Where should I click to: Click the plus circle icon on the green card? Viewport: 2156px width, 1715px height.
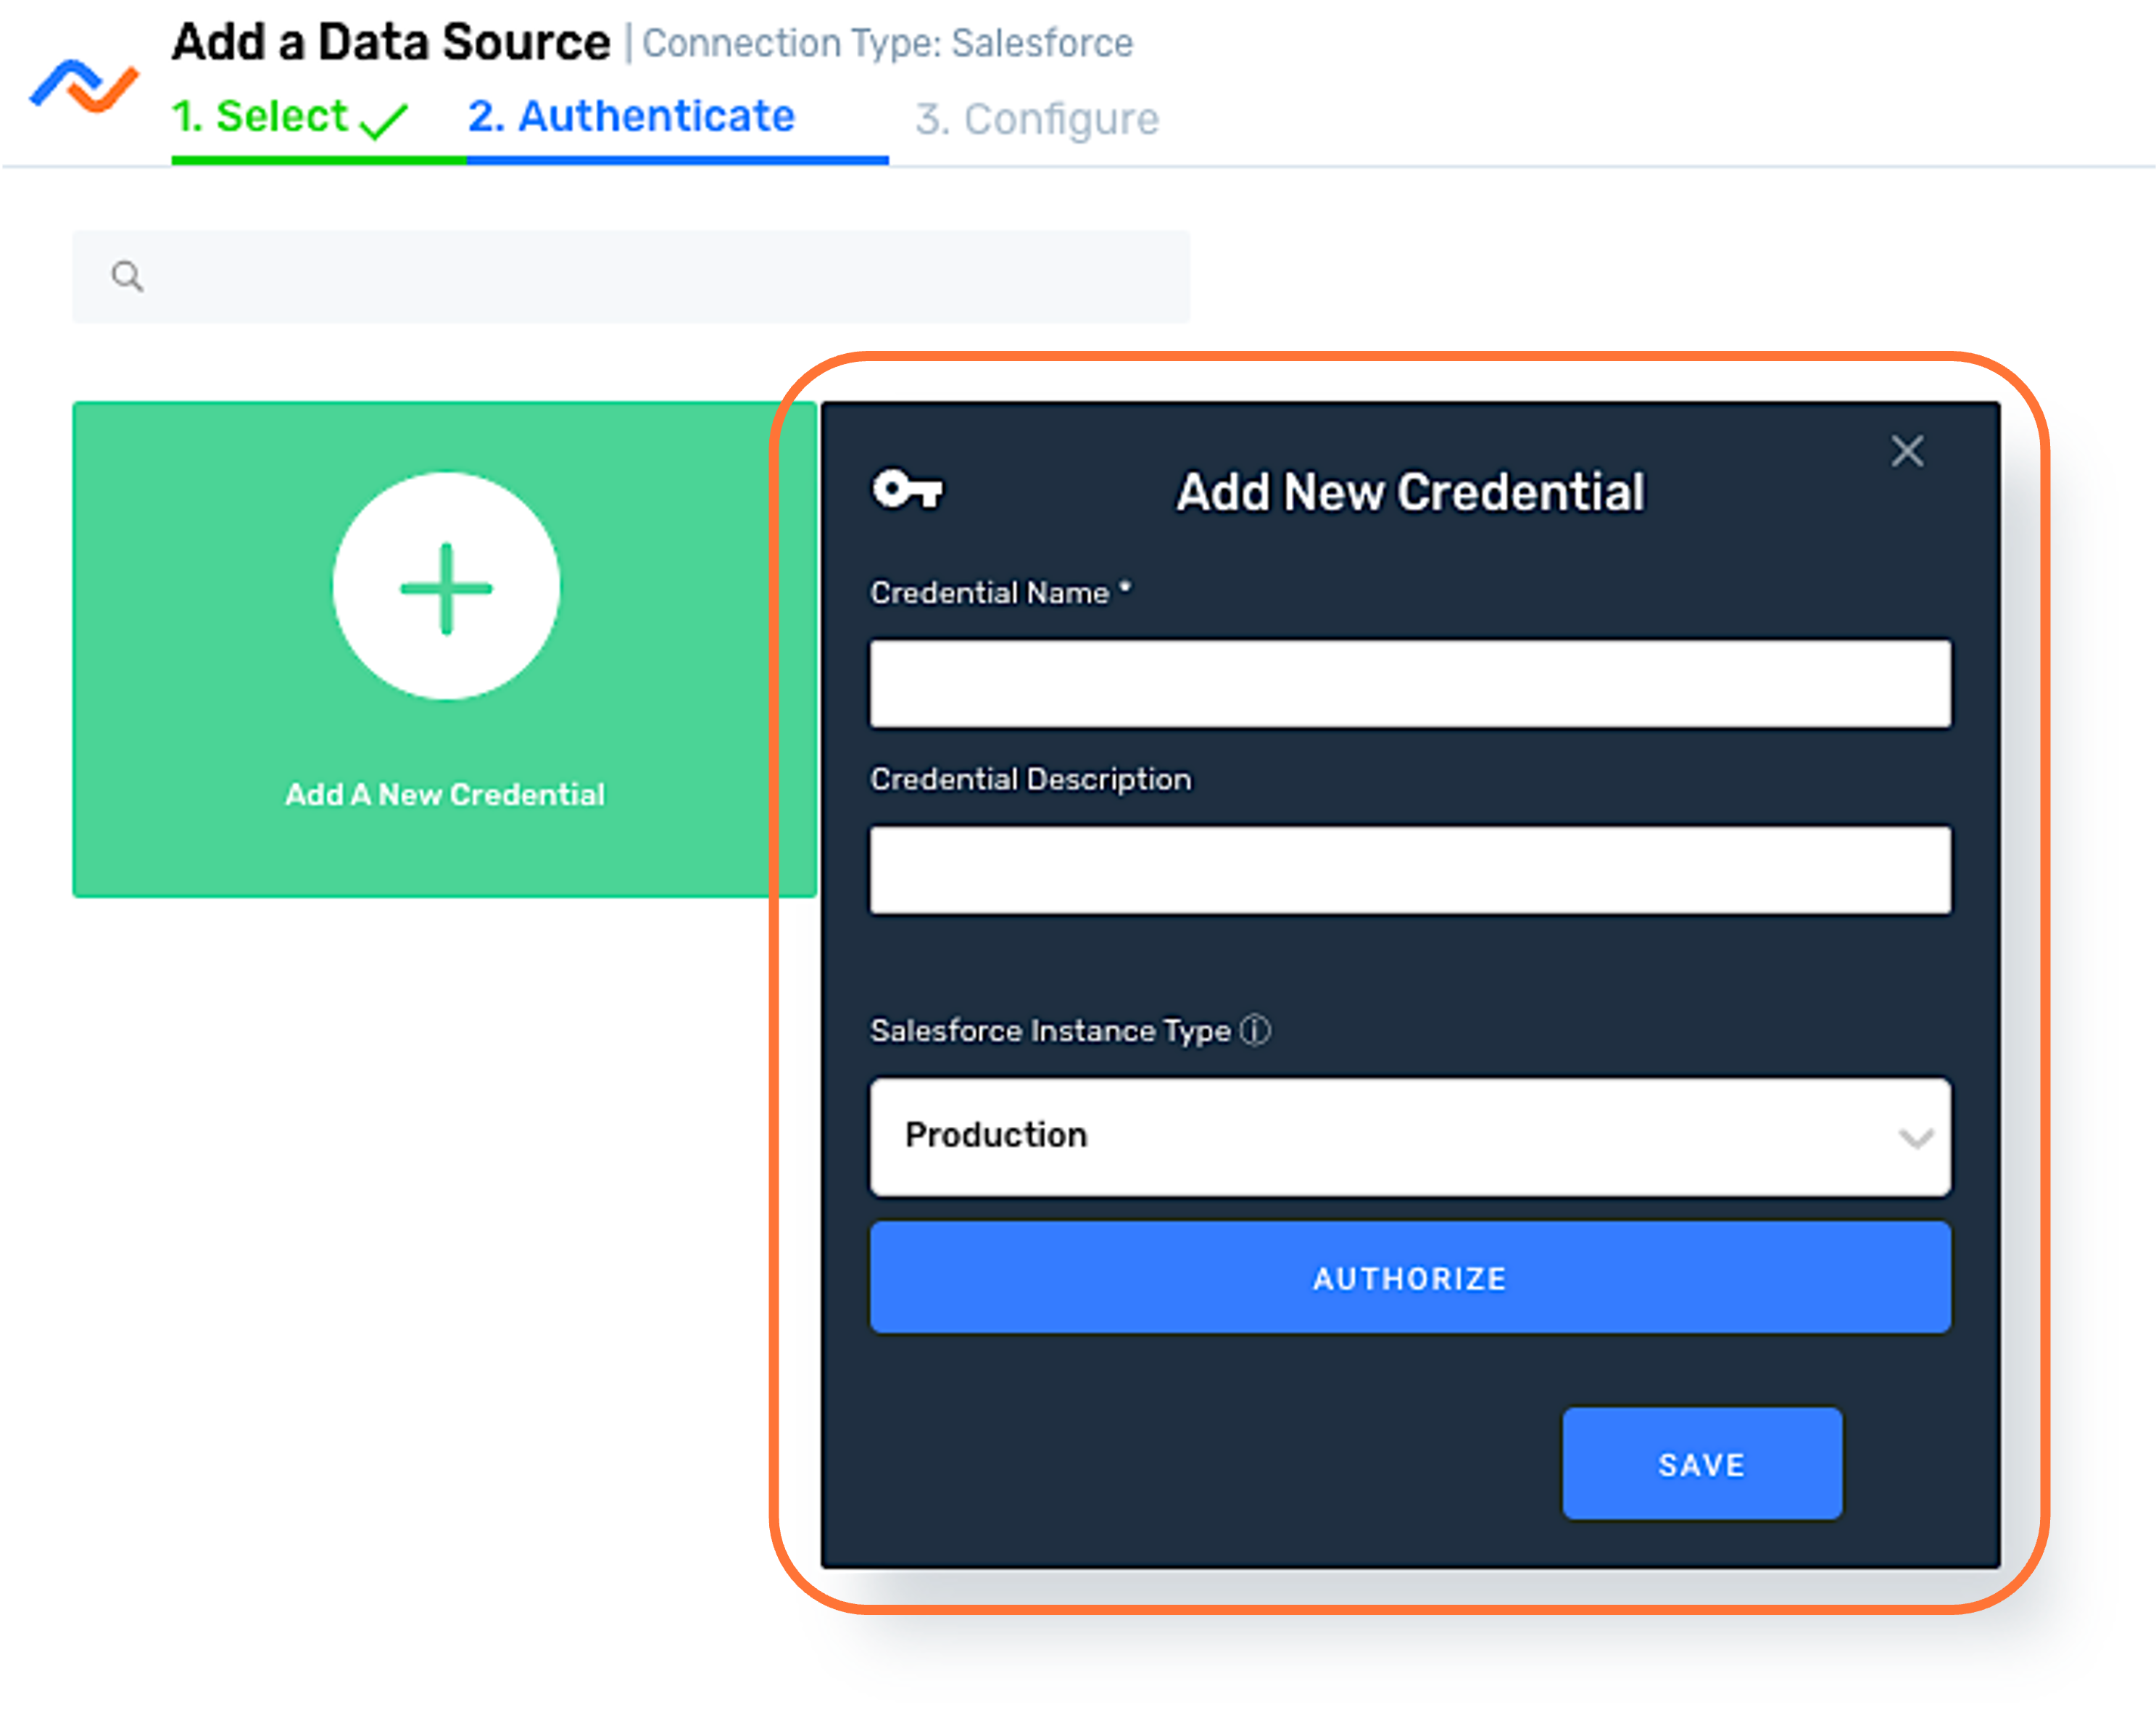[446, 587]
